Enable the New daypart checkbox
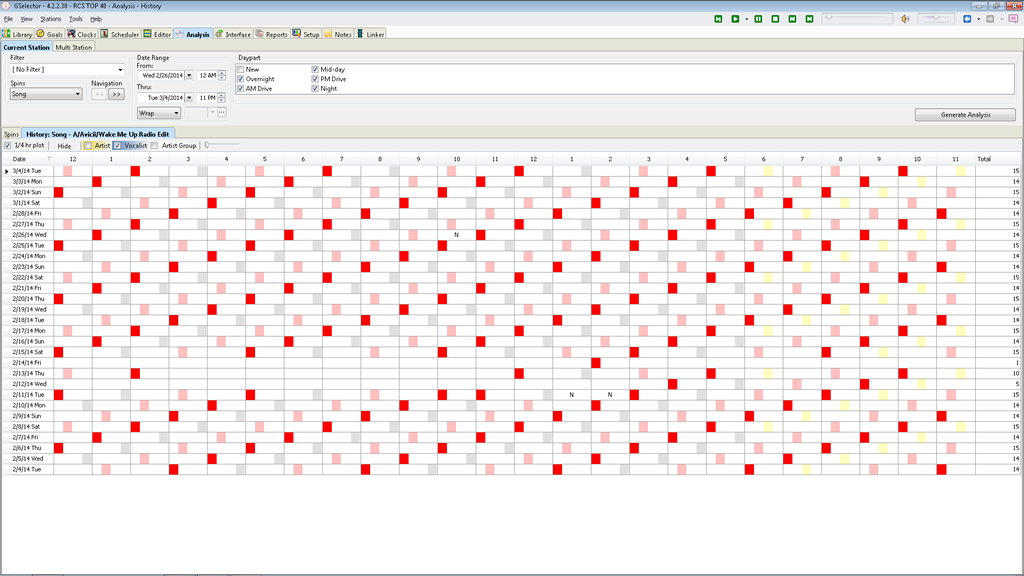Screen dimensions: 1024x576 [x=240, y=69]
